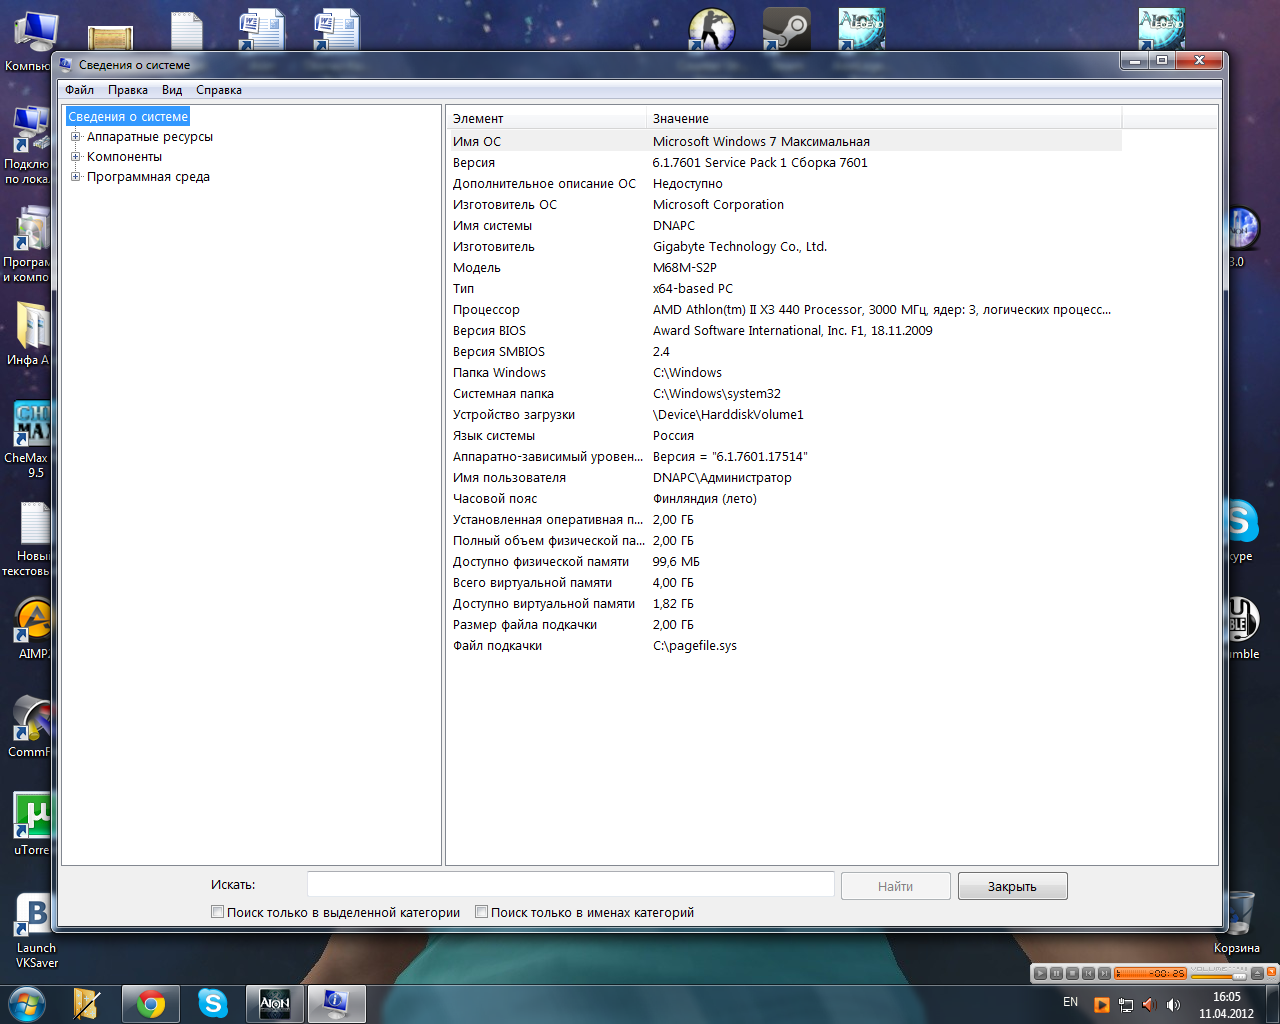Open the Справка menu
The height and width of the screenshot is (1024, 1280).
(219, 90)
